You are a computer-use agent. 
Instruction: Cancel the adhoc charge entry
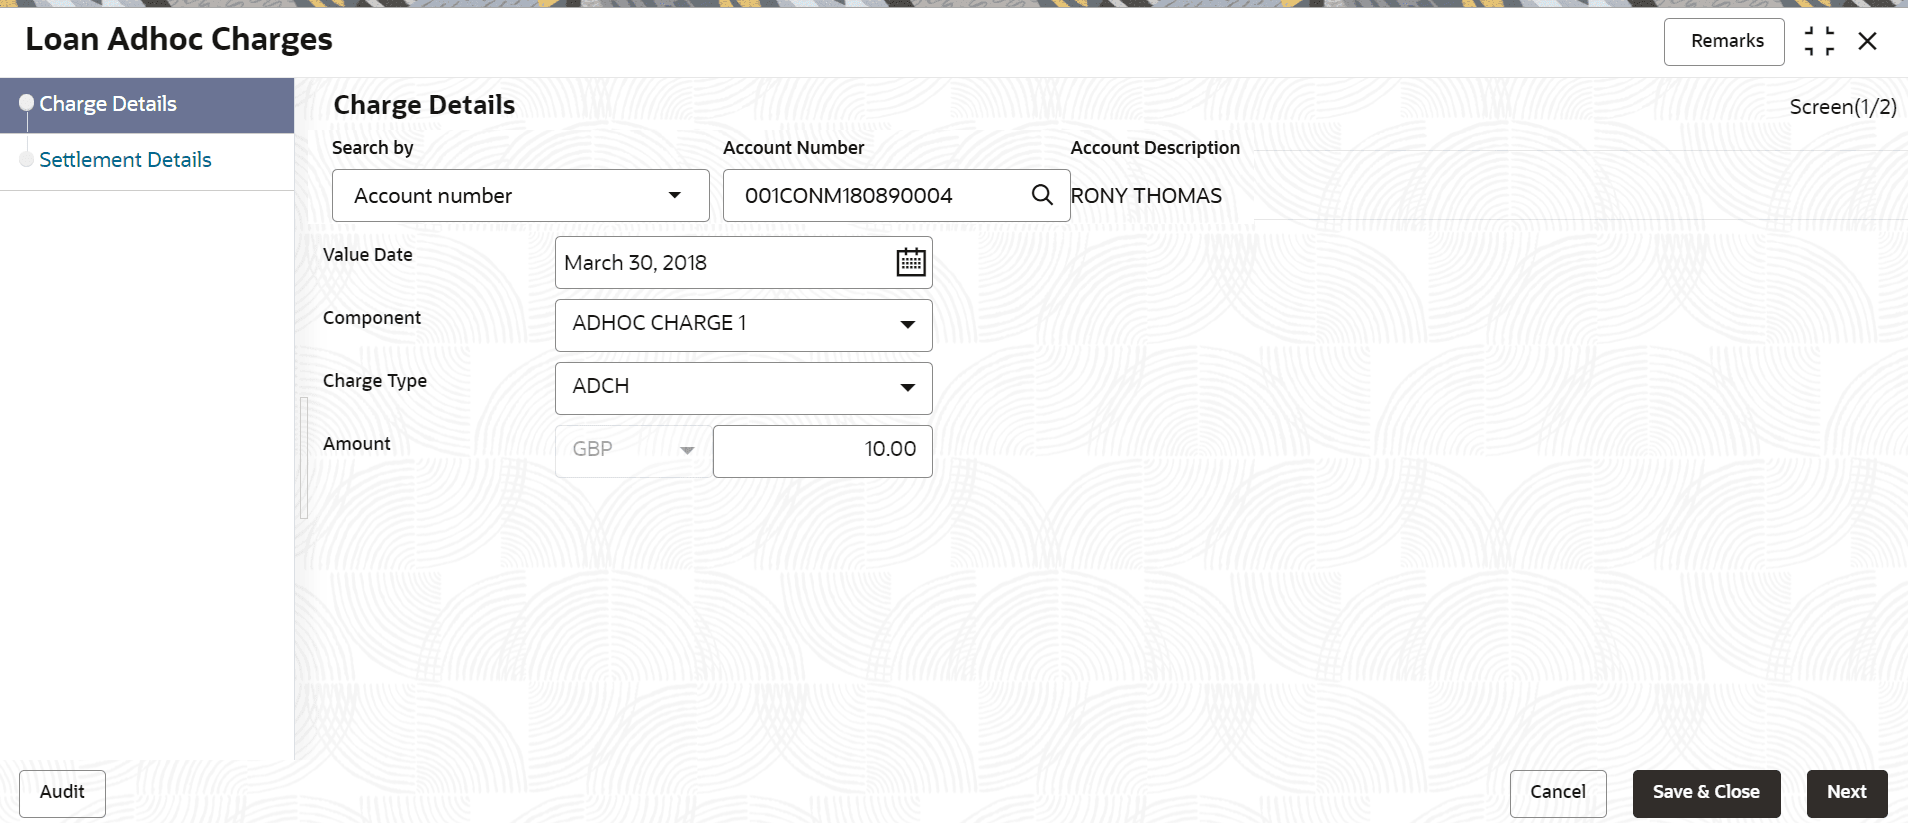pyautogui.click(x=1557, y=792)
